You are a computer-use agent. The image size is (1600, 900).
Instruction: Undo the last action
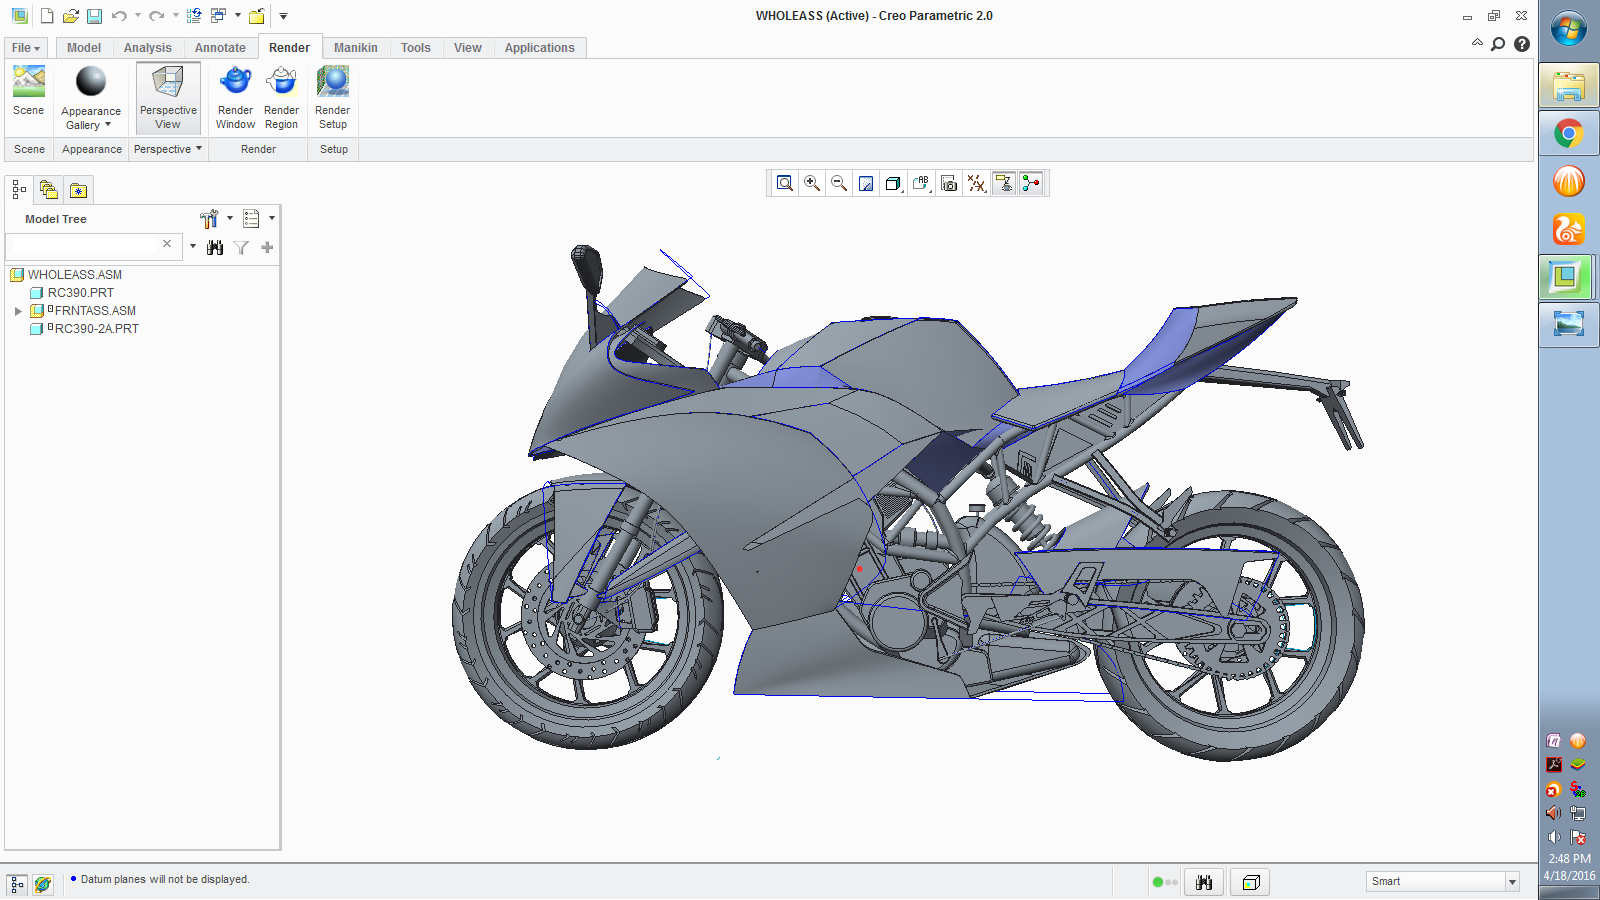pyautogui.click(x=119, y=16)
